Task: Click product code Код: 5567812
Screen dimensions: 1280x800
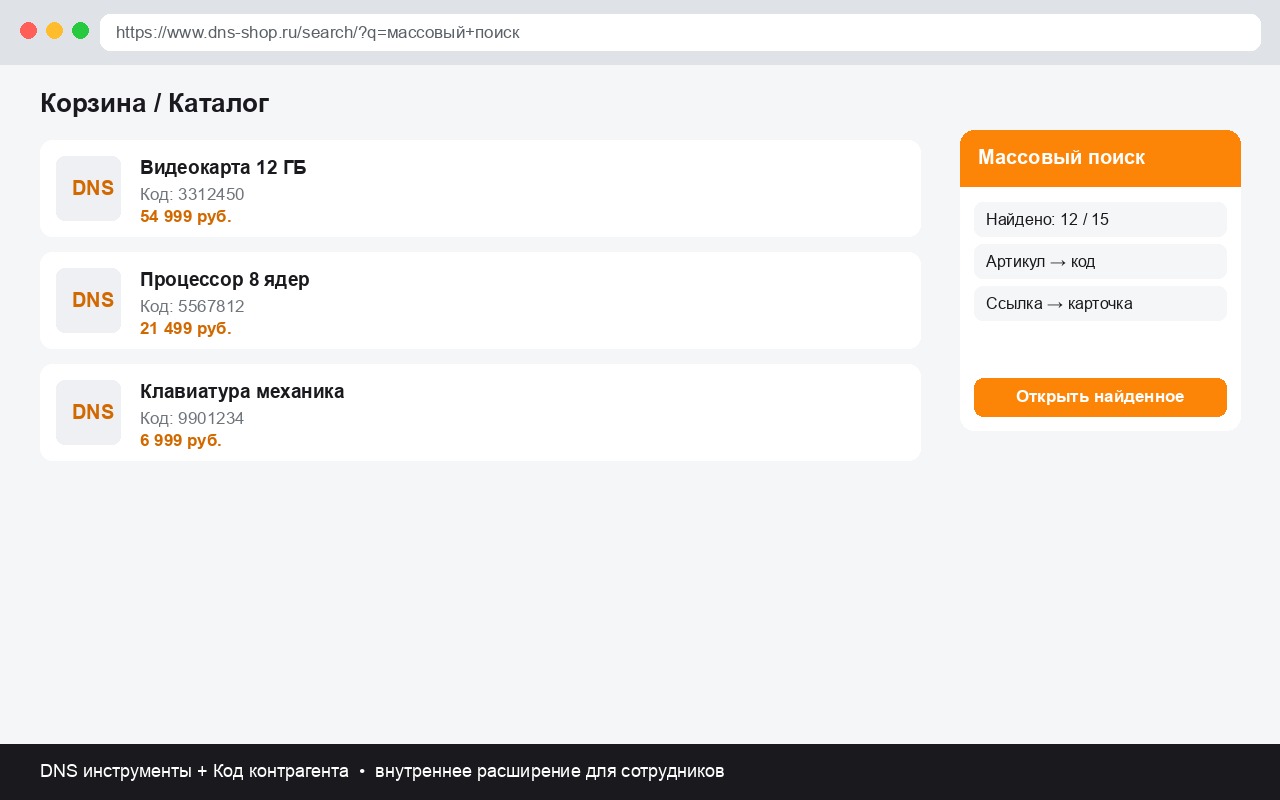Action: [x=192, y=306]
